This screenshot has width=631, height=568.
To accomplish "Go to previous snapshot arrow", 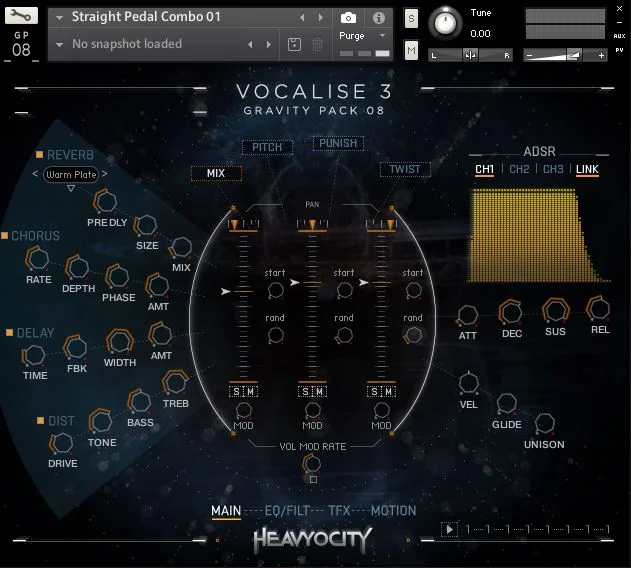I will click(250, 44).
